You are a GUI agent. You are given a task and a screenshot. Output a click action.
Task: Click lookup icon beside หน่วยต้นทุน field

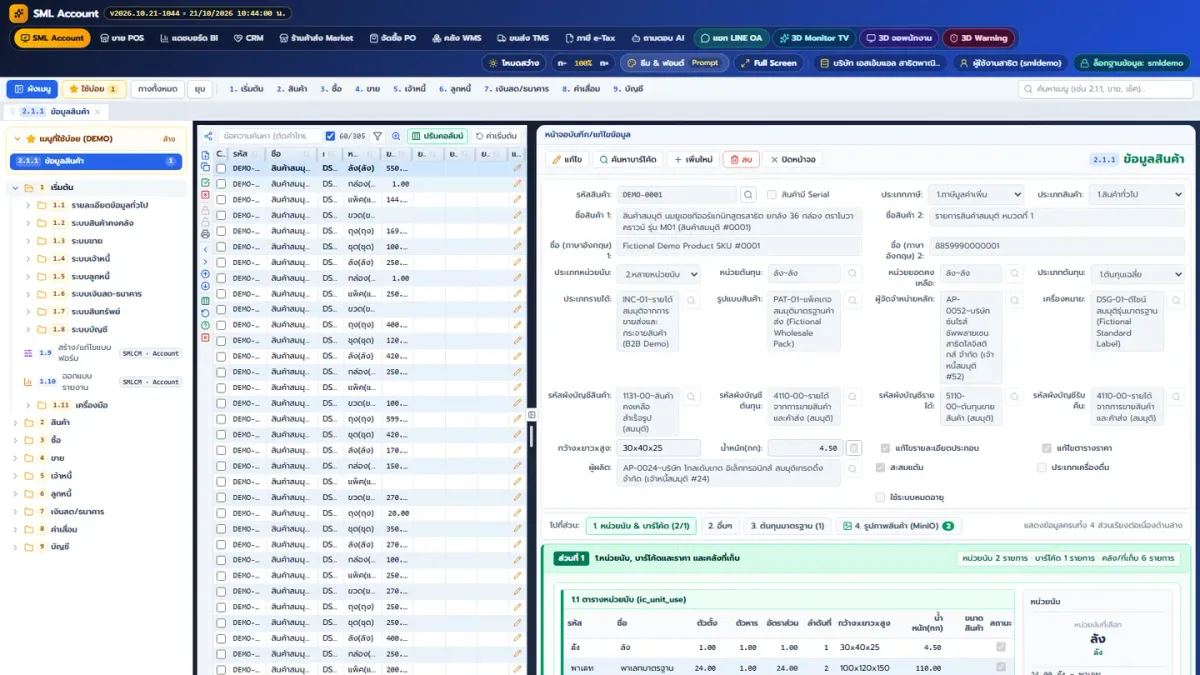pyautogui.click(x=852, y=273)
